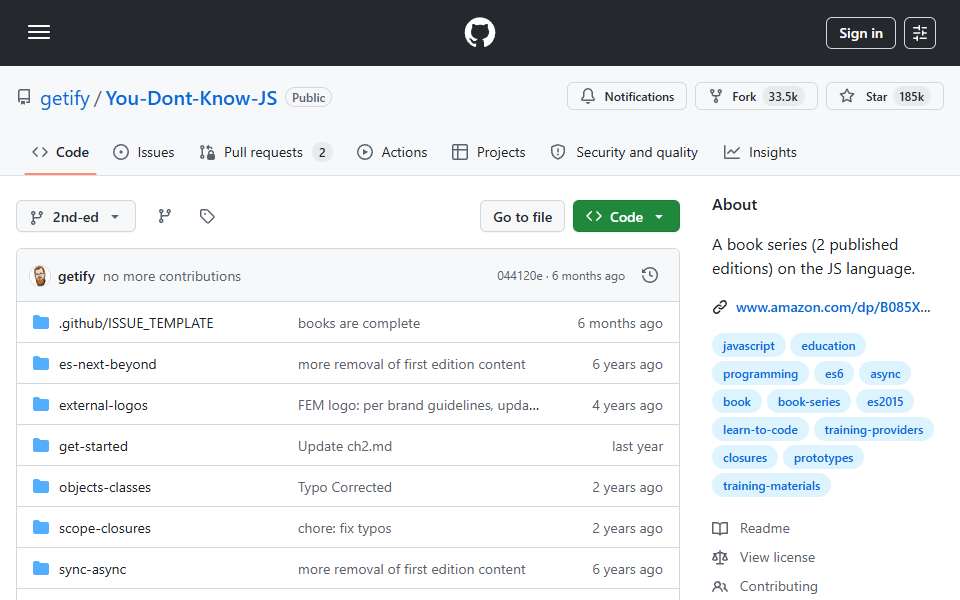The width and height of the screenshot is (960, 600).
Task: Open commit history clock icon
Action: pyautogui.click(x=650, y=276)
